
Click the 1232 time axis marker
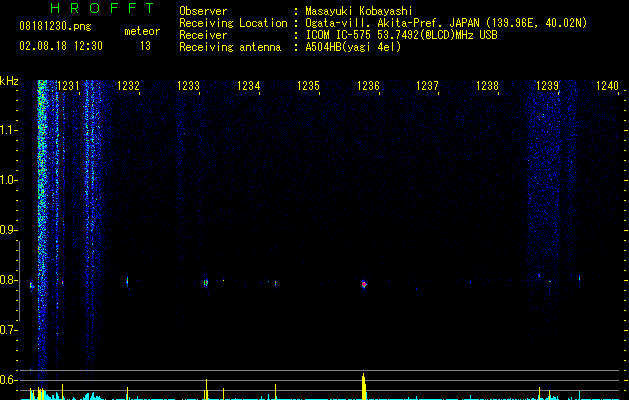coord(128,86)
